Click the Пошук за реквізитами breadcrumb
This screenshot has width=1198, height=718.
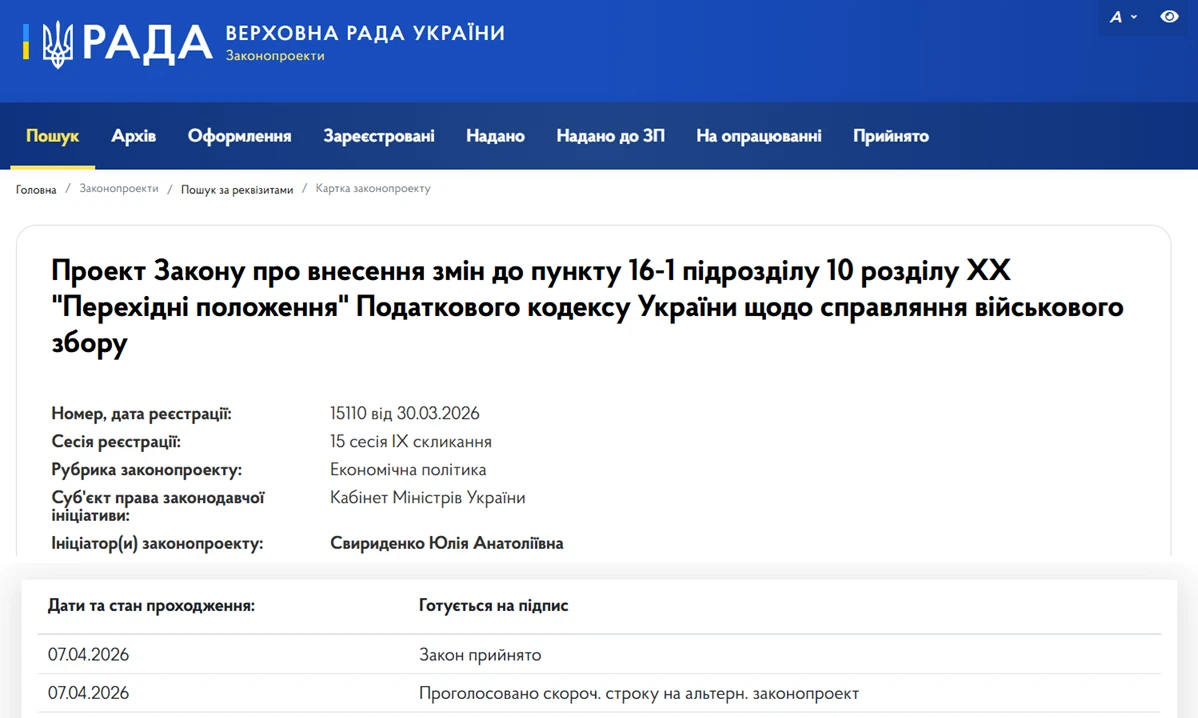(x=236, y=188)
